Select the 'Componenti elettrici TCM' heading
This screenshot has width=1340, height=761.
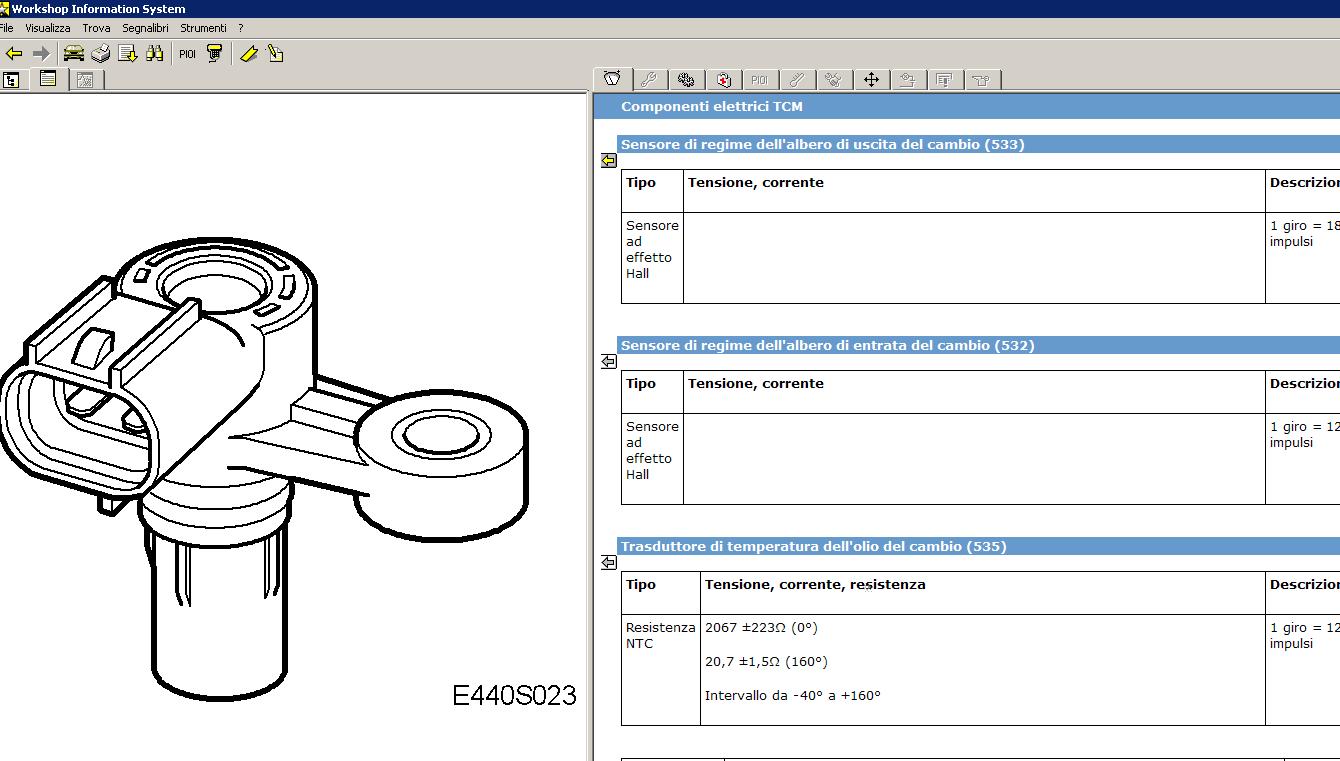click(x=711, y=106)
